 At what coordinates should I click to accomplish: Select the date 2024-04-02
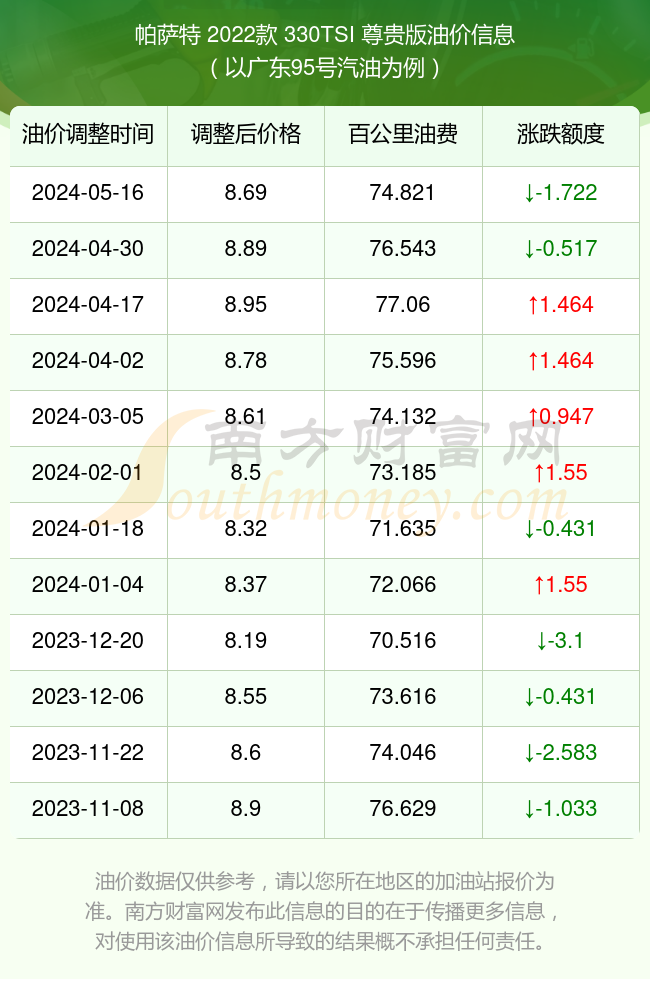[88, 361]
